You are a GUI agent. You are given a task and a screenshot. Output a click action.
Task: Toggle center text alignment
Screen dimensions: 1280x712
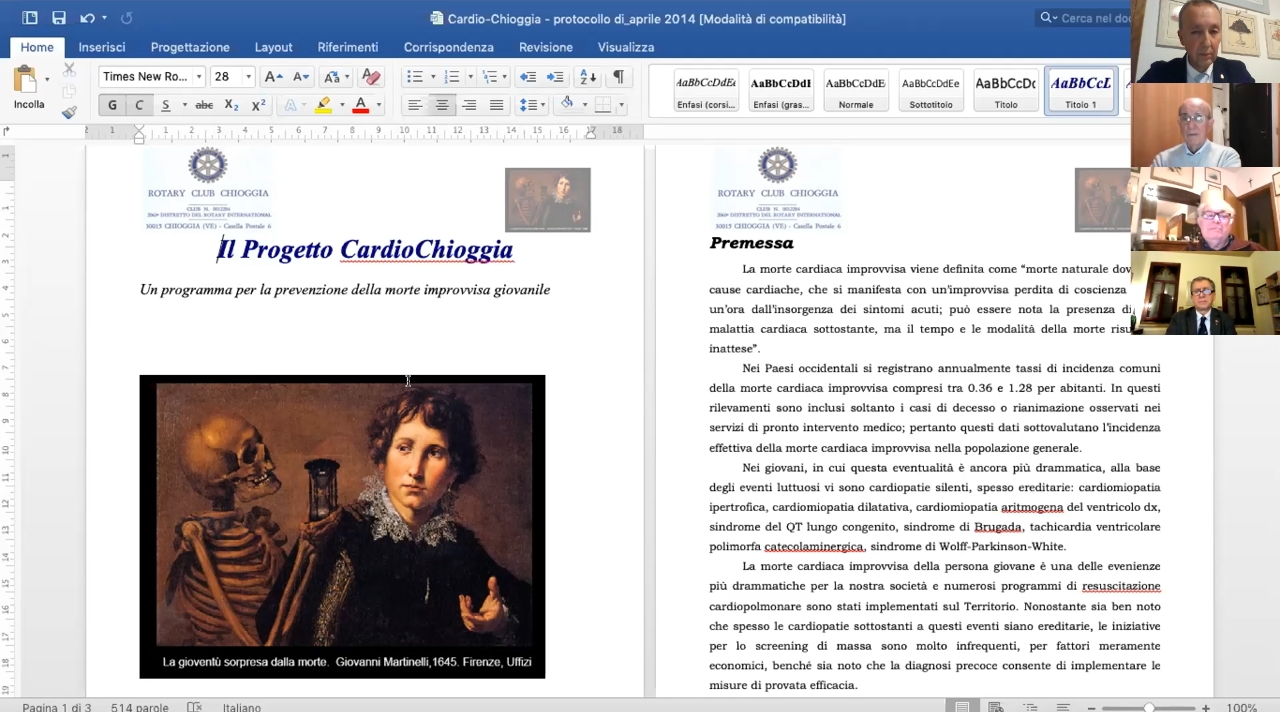441,105
